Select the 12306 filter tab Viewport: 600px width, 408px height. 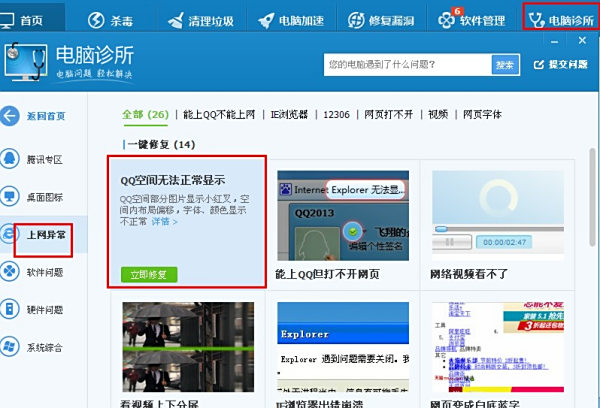pos(336,115)
